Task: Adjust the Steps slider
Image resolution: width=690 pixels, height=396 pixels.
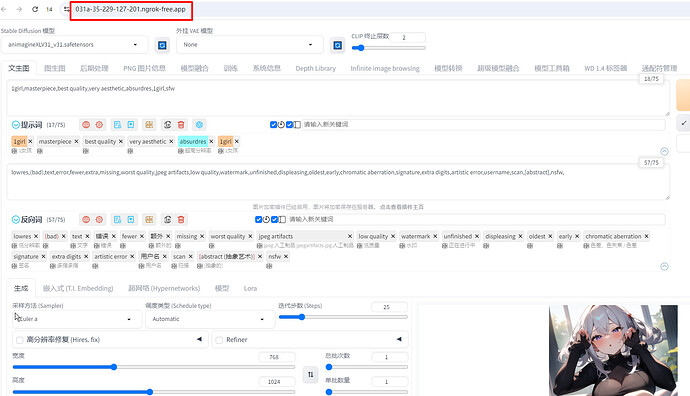Action: point(343,317)
